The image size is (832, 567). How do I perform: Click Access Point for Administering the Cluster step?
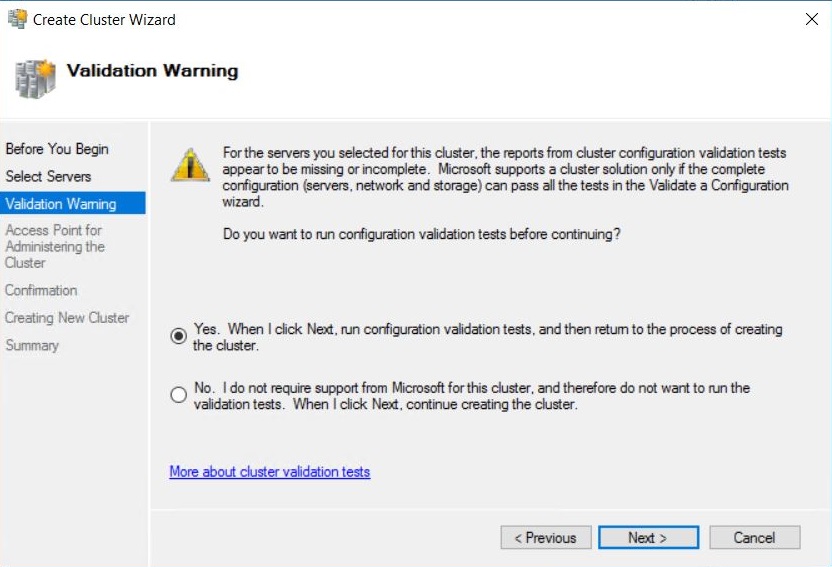tap(55, 246)
